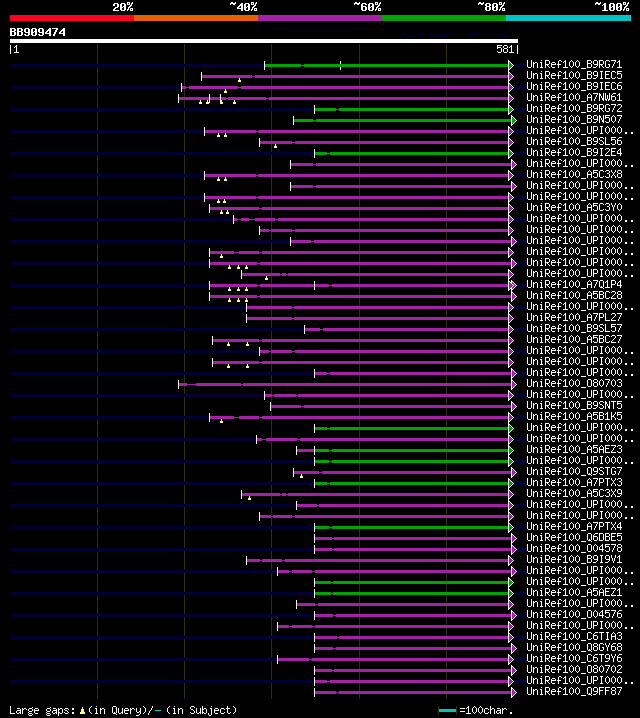The height and width of the screenshot is (718, 640).
Task: Open hit UniRef100_B9IEC6
Action: point(574,86)
